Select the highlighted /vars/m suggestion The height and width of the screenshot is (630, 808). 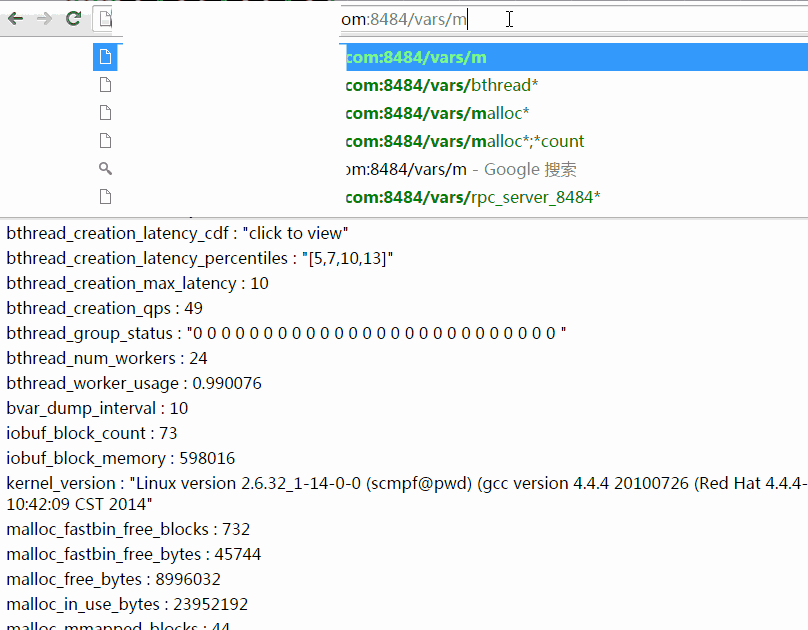416,58
